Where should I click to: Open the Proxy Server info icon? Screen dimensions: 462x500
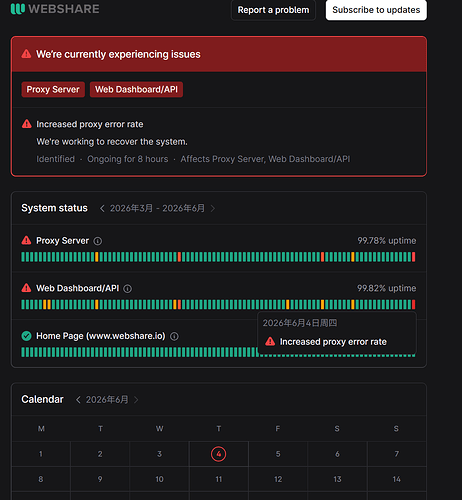tap(98, 241)
